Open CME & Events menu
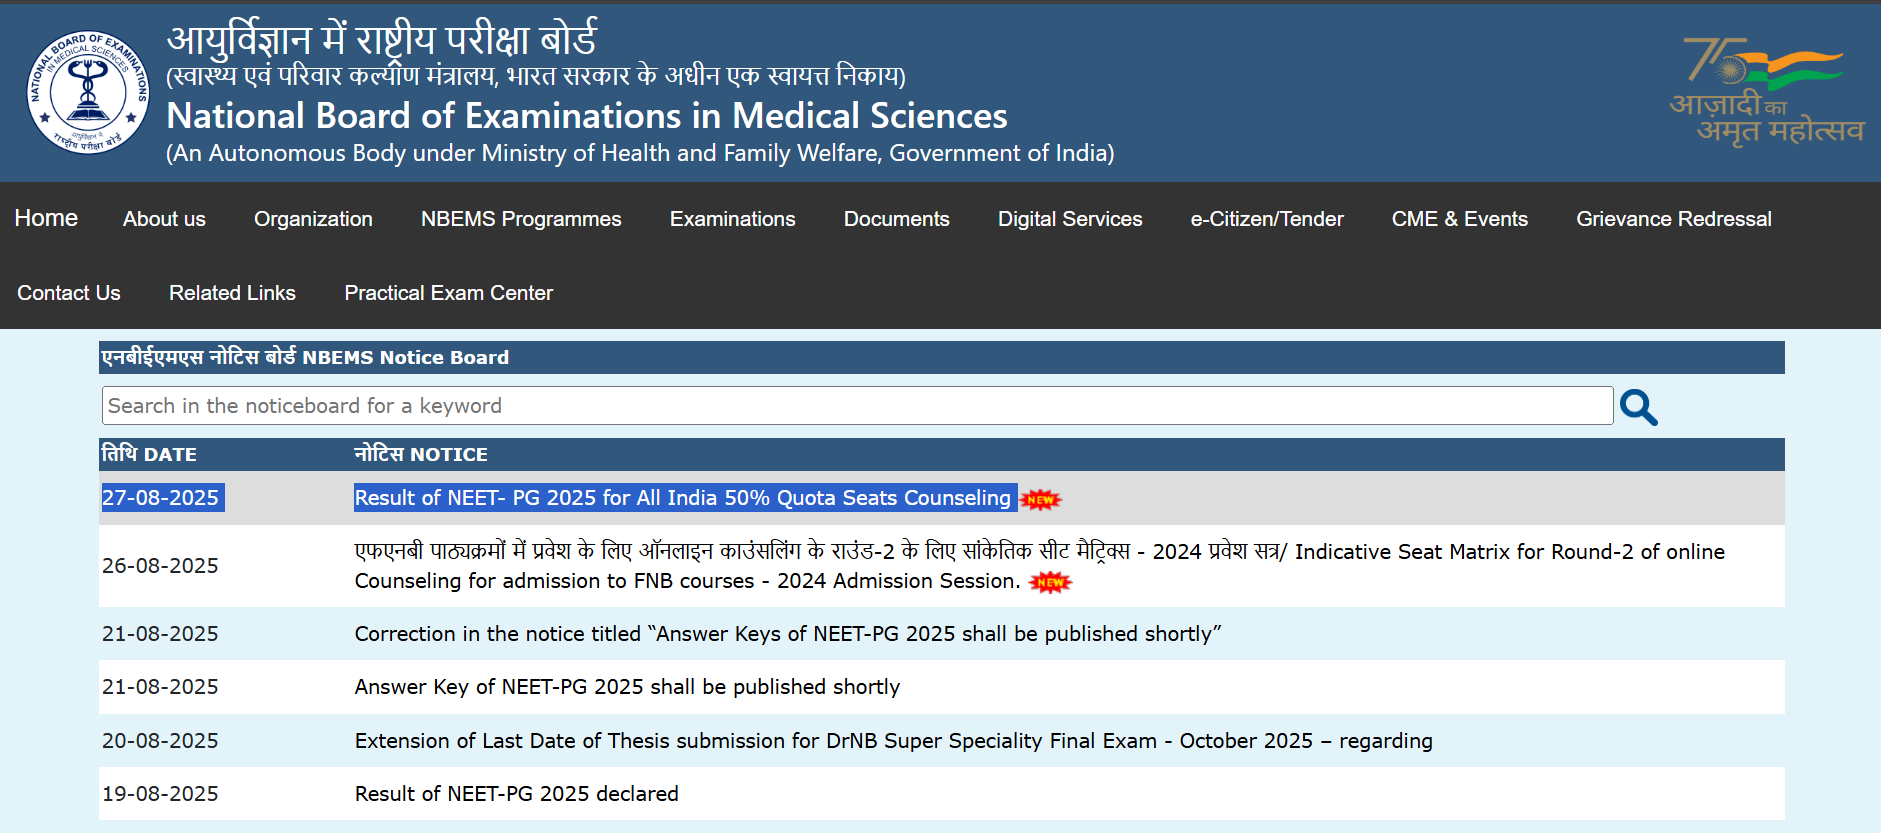The width and height of the screenshot is (1881, 833). pyautogui.click(x=1460, y=219)
